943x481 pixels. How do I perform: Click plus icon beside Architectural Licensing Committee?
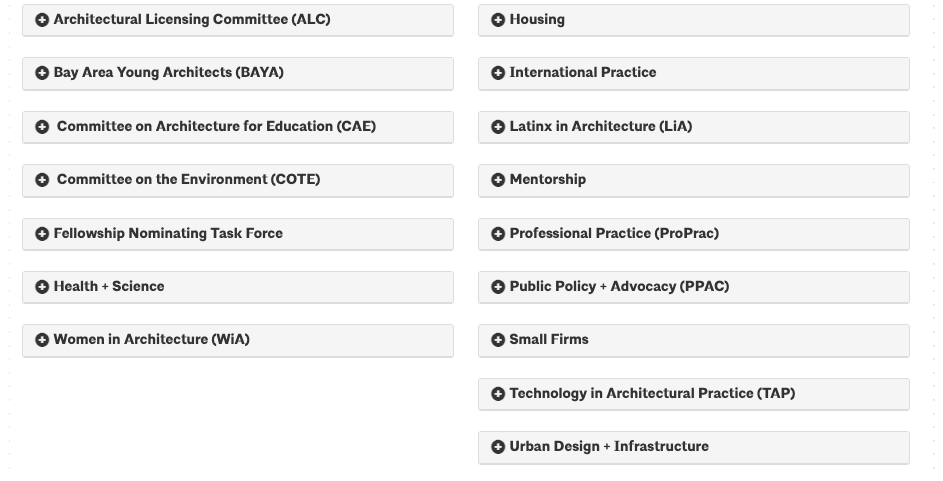[x=42, y=20]
